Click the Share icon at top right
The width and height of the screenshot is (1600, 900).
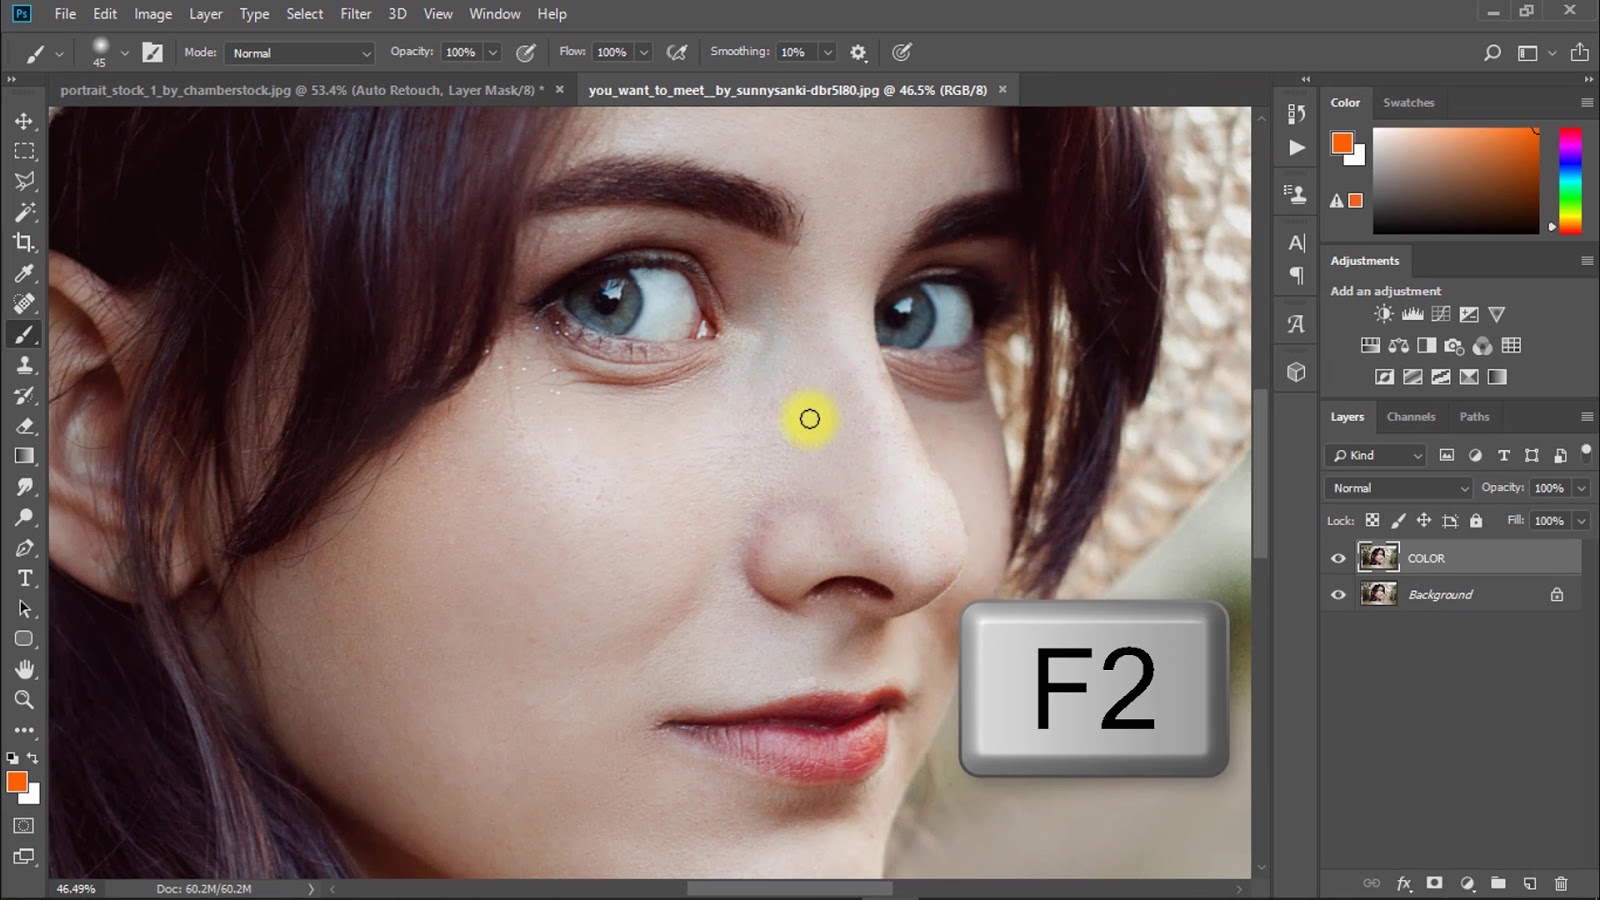[1580, 52]
